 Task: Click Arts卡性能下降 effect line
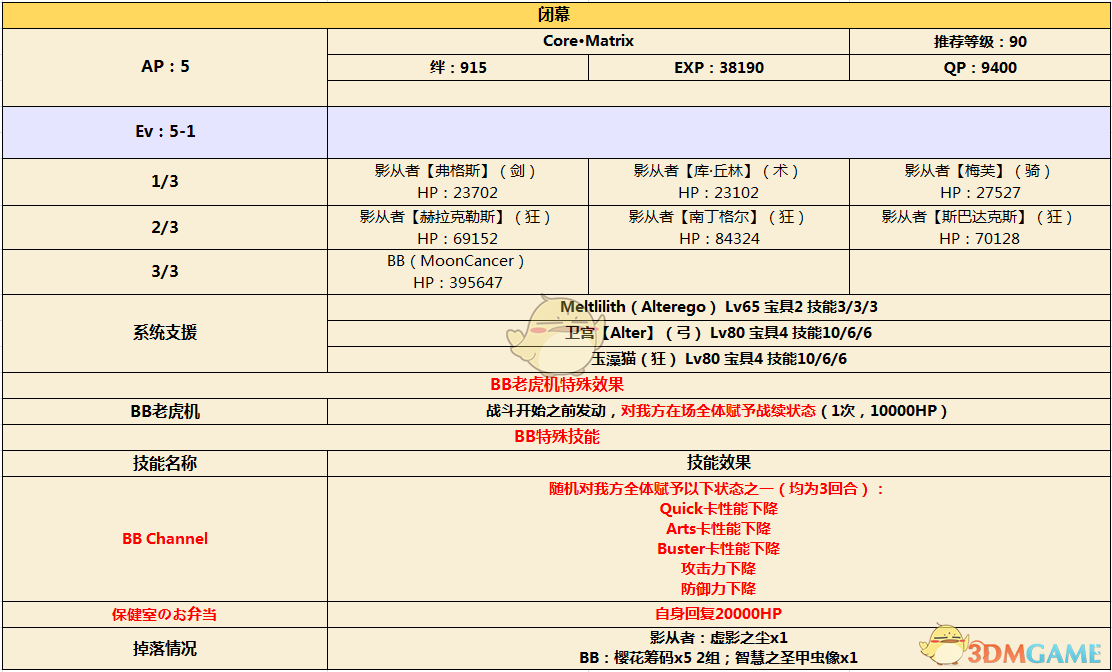pyautogui.click(x=718, y=529)
